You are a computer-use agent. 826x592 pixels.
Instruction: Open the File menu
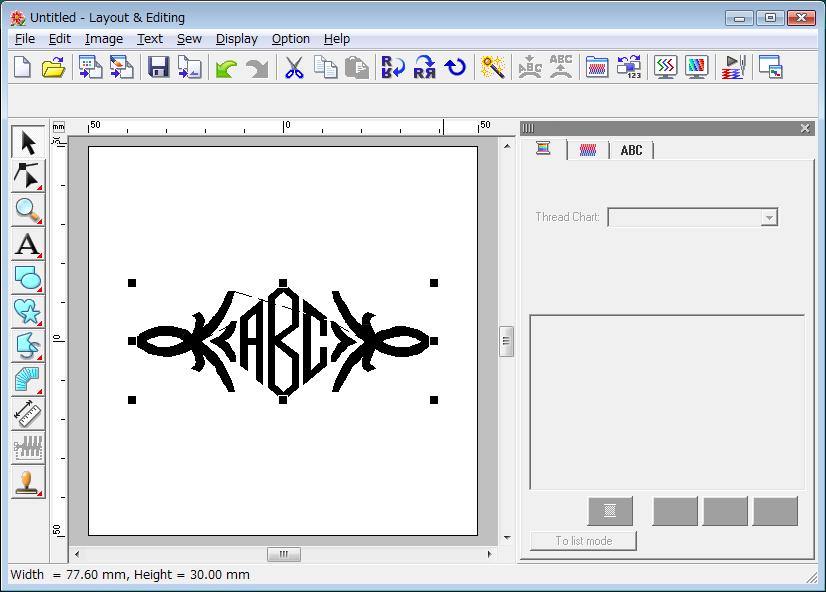point(25,39)
